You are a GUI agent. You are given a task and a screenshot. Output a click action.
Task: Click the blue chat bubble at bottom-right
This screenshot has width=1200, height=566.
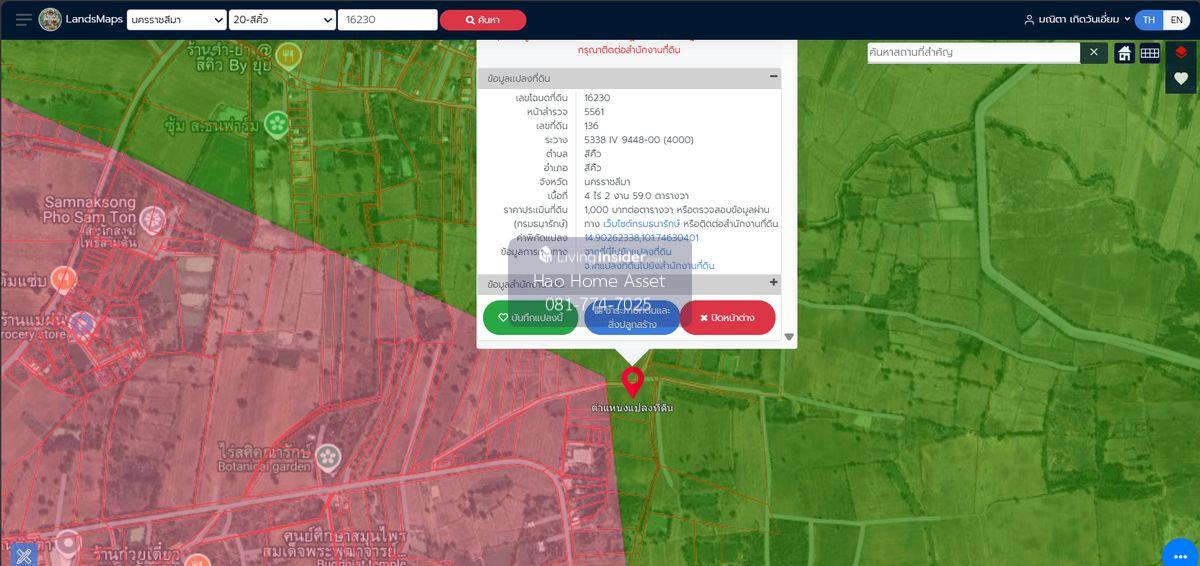tap(1180, 553)
